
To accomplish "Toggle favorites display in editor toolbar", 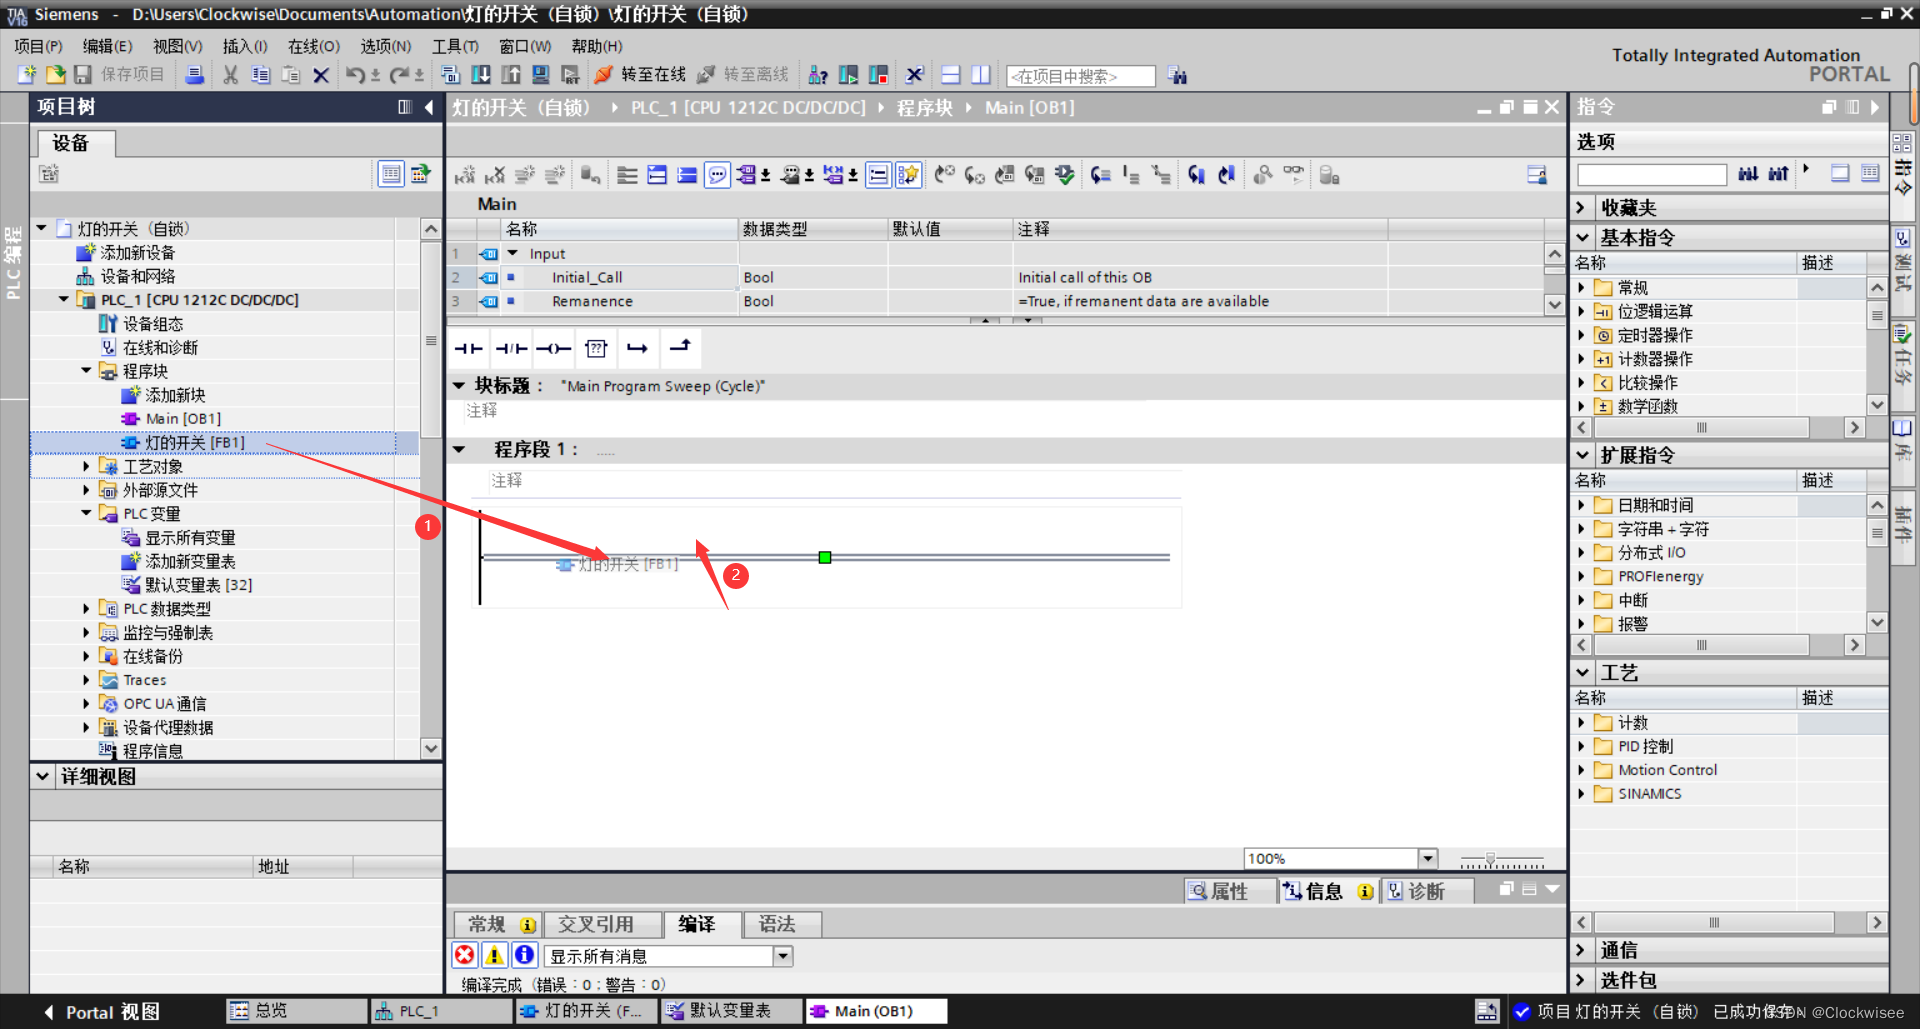I will coord(908,175).
